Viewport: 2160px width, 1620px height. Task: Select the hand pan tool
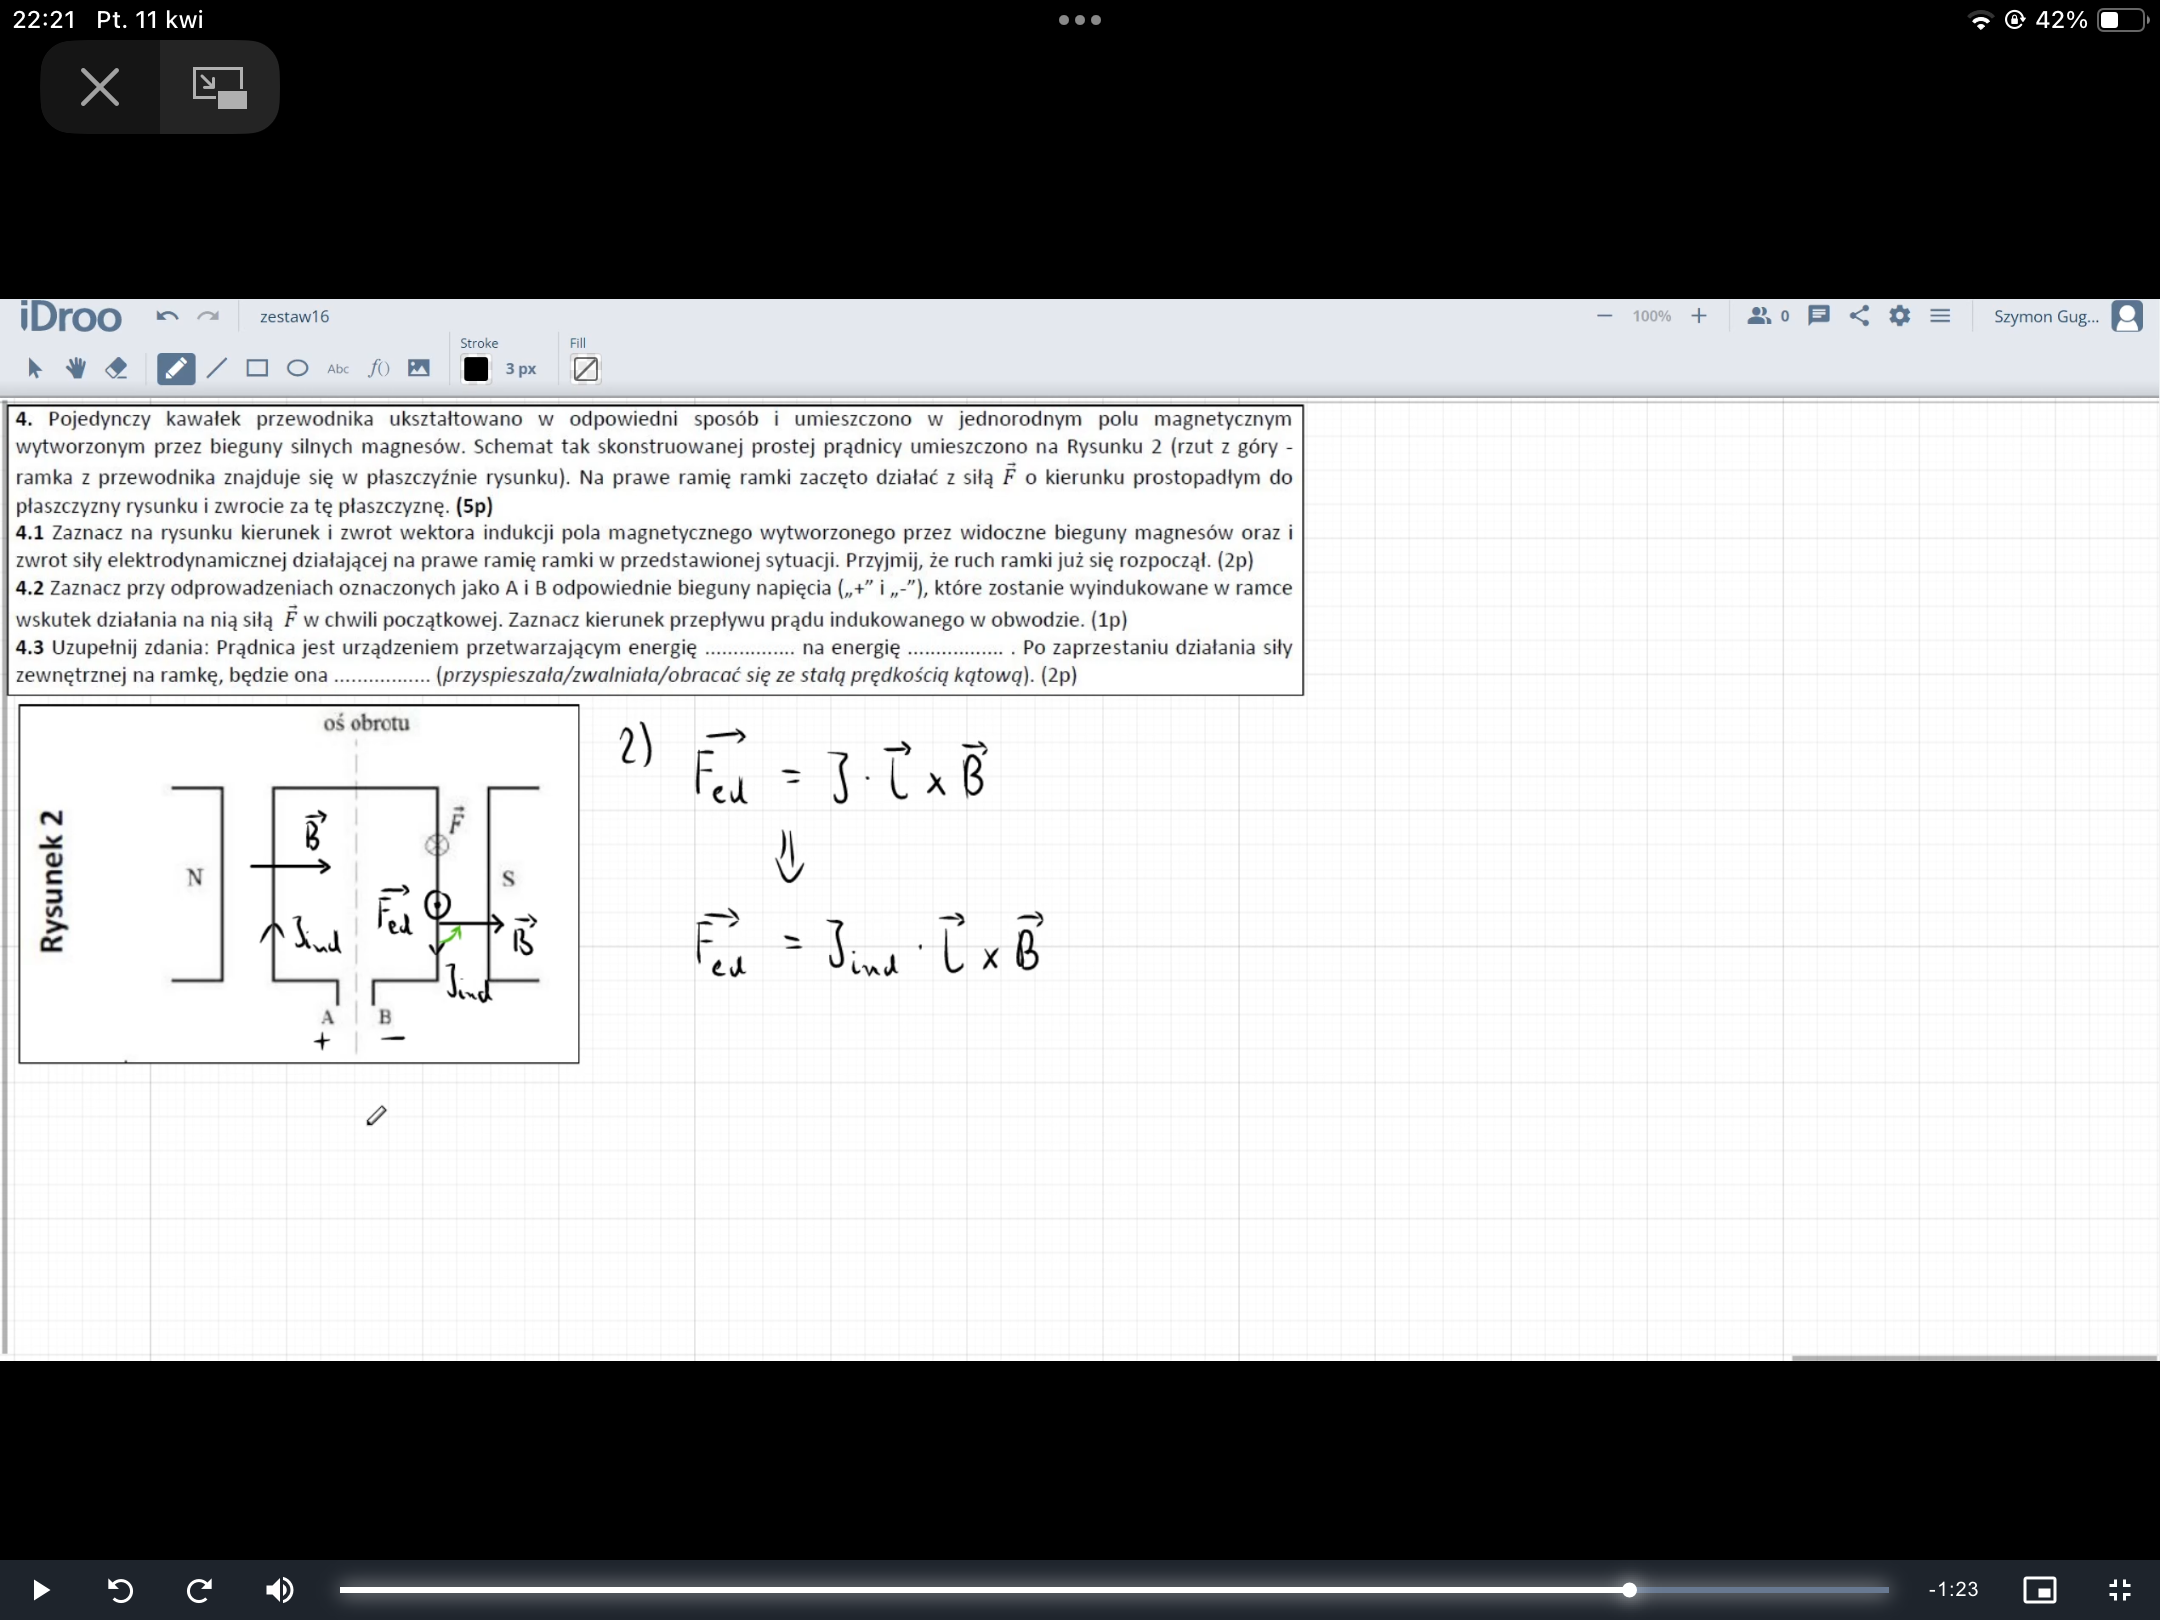click(75, 369)
